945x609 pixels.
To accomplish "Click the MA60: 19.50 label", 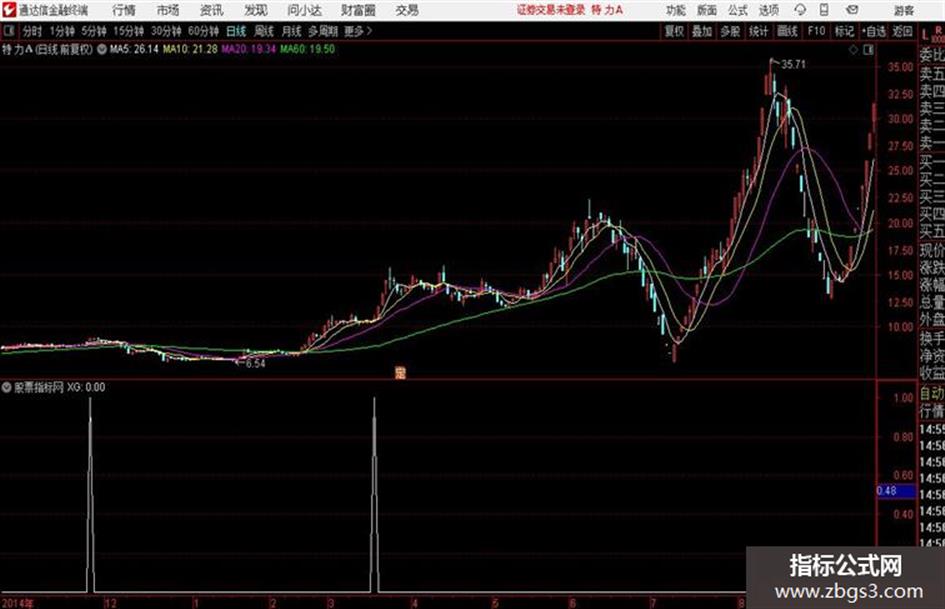I will click(307, 49).
